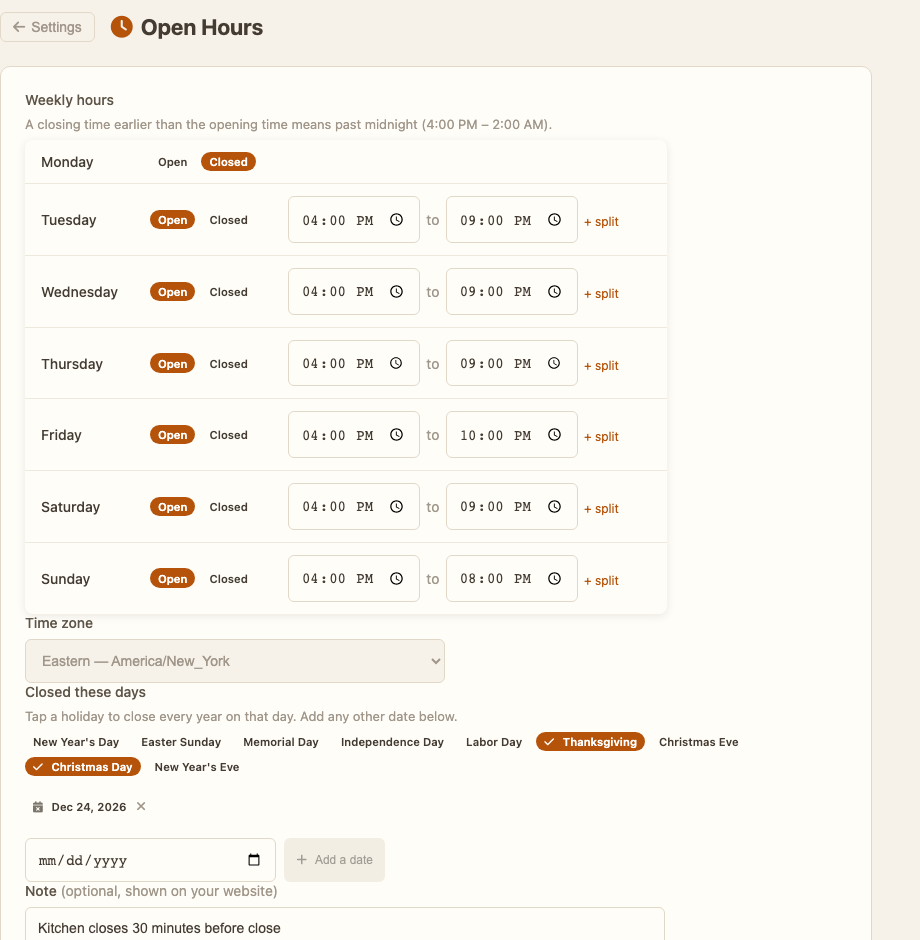Toggle Independence Day holiday chip
920x940 pixels.
coord(393,742)
